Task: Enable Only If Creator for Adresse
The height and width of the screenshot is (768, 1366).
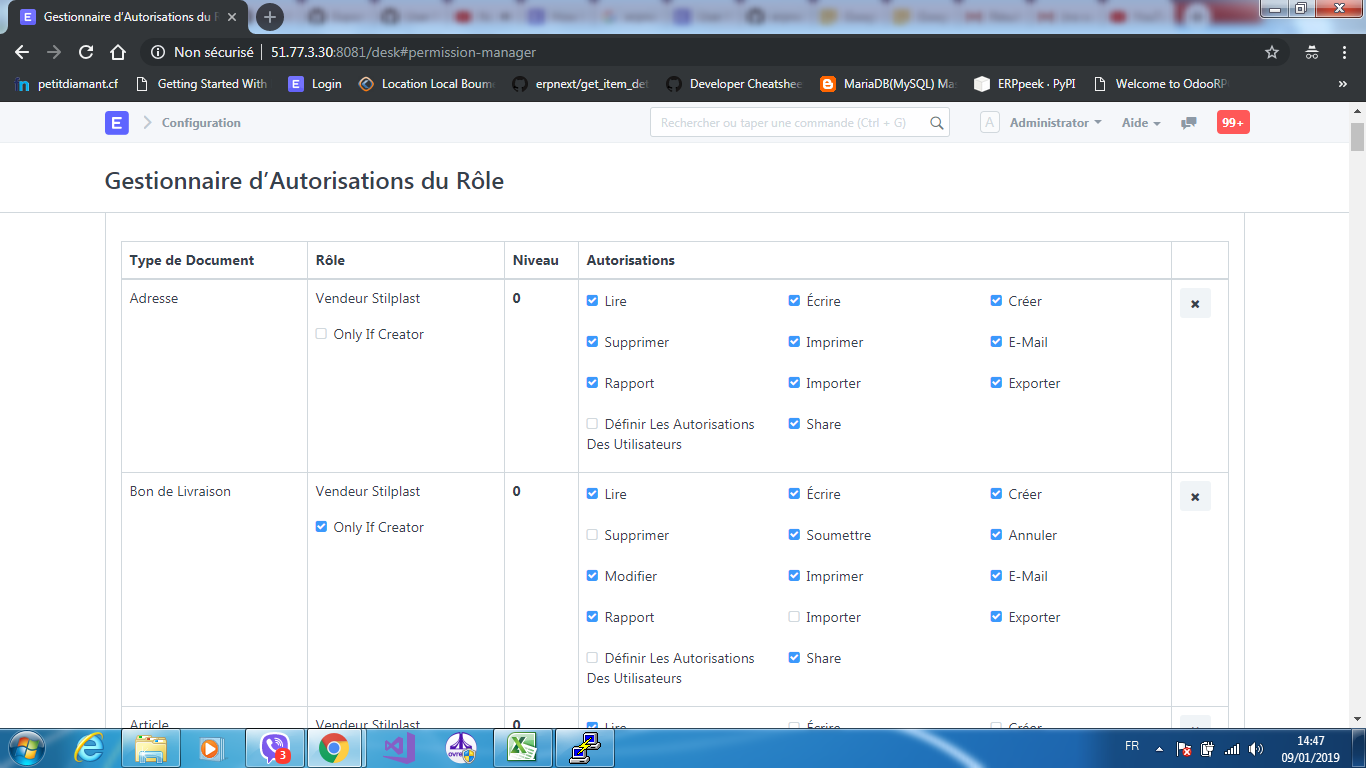Action: [x=321, y=334]
